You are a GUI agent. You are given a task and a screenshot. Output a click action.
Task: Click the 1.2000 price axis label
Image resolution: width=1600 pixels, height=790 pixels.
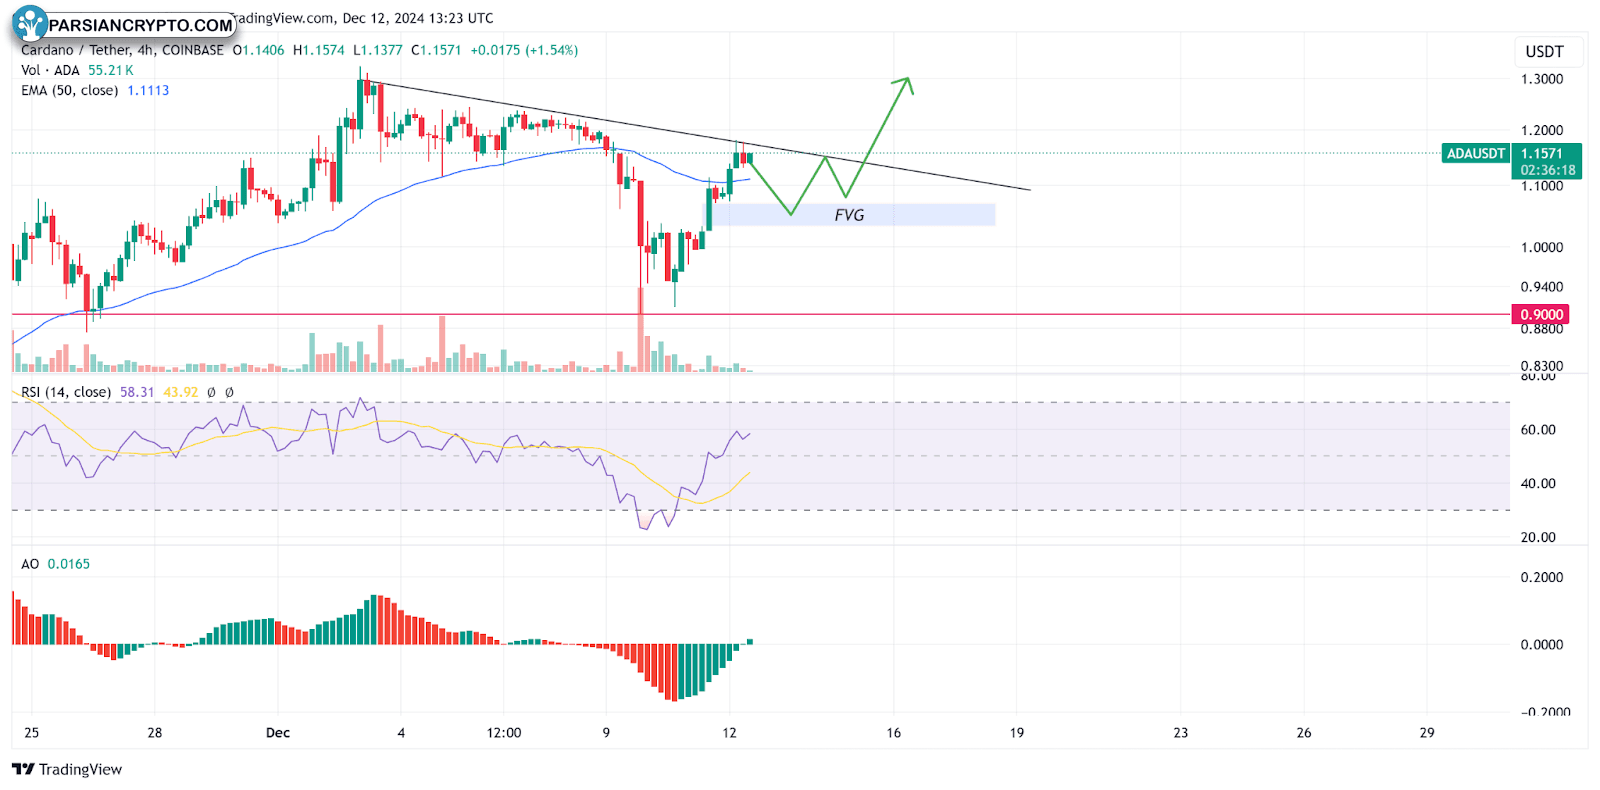click(1542, 130)
